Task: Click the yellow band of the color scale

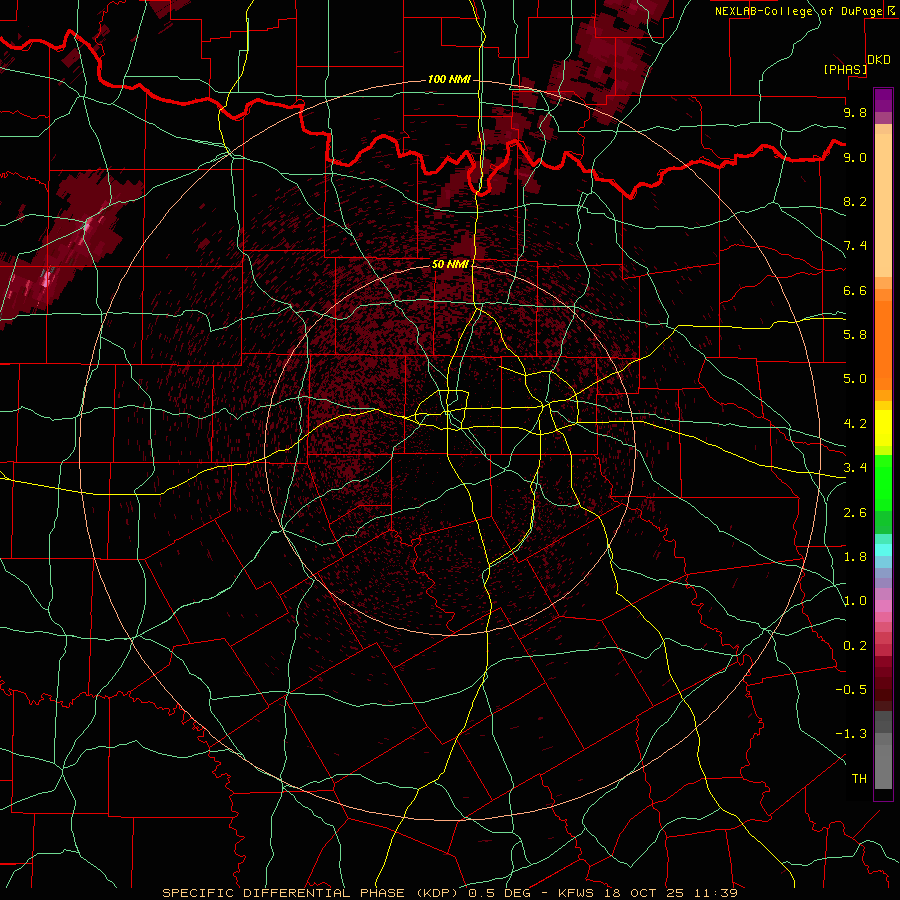Action: pyautogui.click(x=883, y=428)
